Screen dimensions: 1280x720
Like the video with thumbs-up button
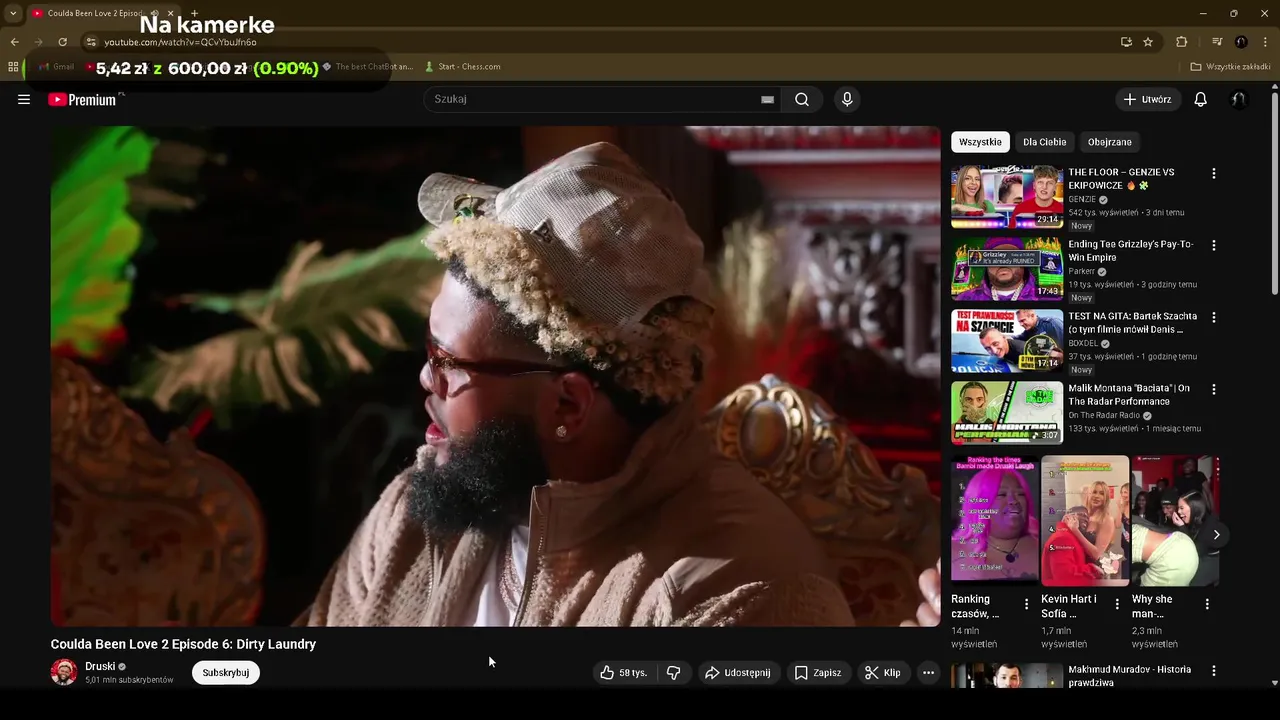click(x=625, y=673)
